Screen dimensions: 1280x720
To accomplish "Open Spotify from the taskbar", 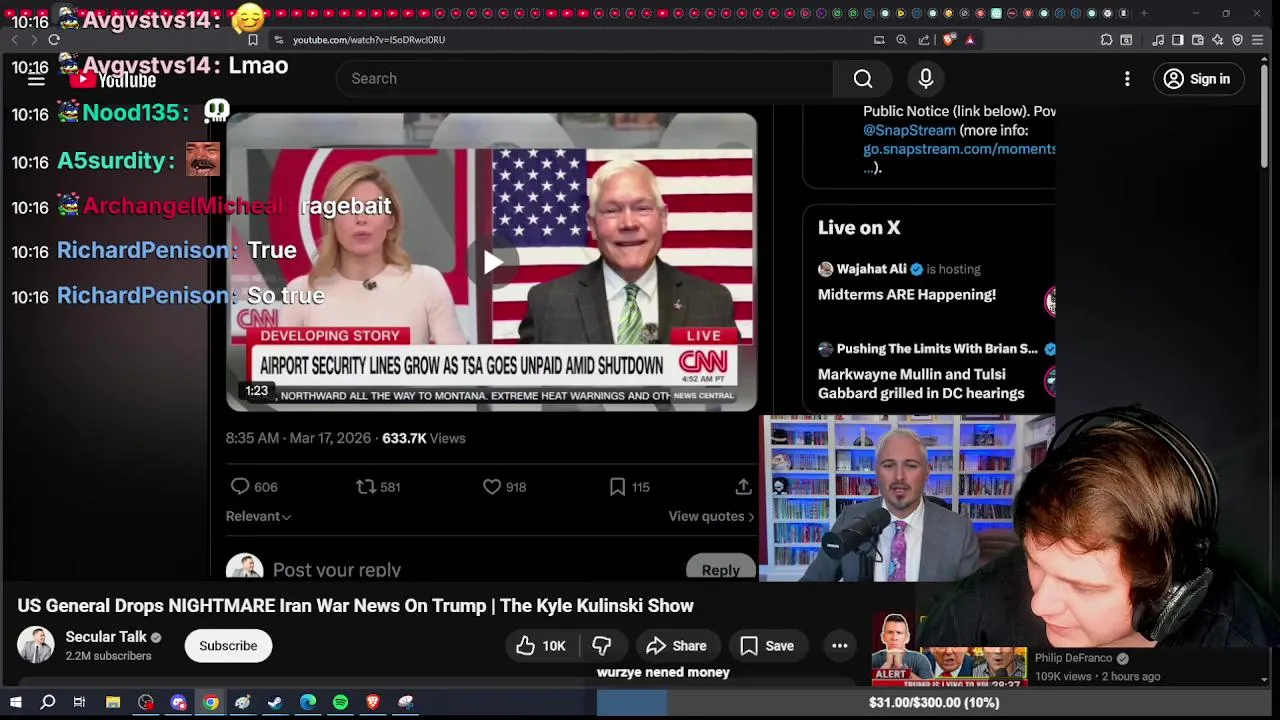I will [x=340, y=703].
